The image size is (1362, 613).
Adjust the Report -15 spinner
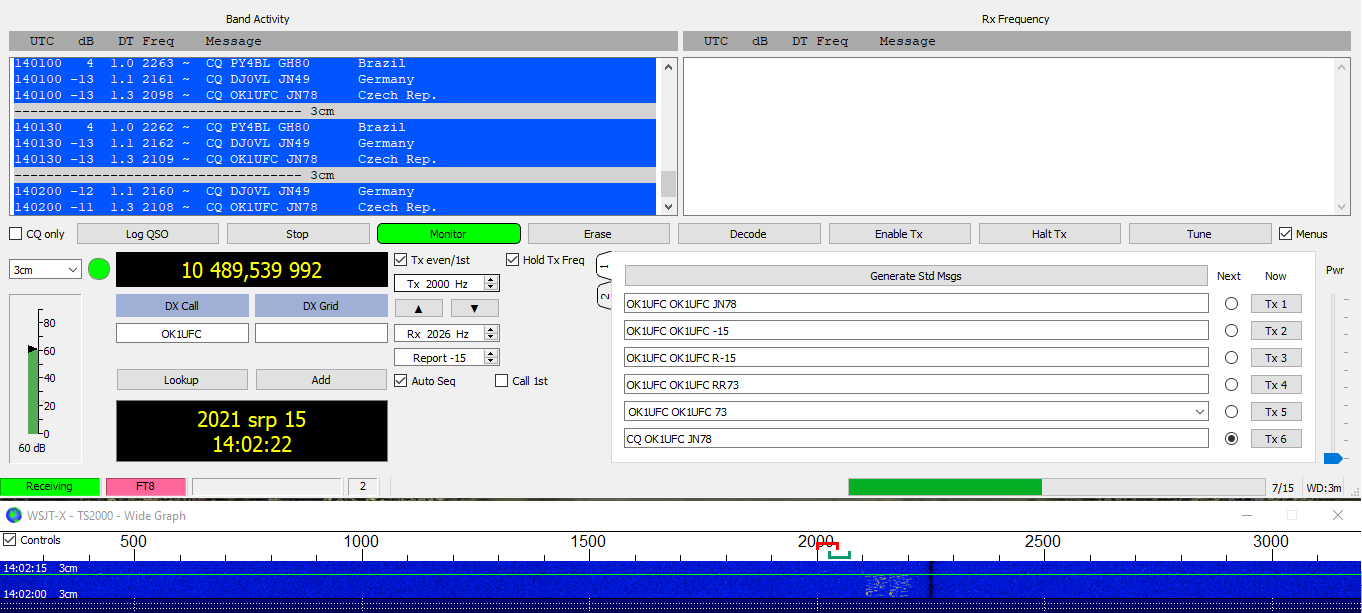491,357
